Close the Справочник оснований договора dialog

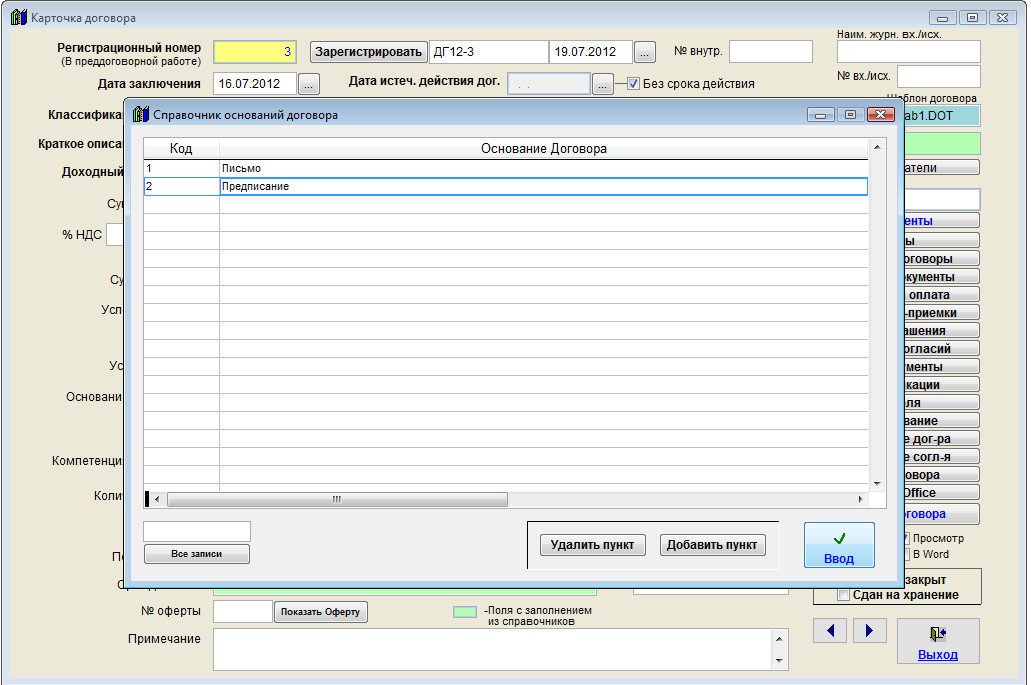(x=880, y=115)
